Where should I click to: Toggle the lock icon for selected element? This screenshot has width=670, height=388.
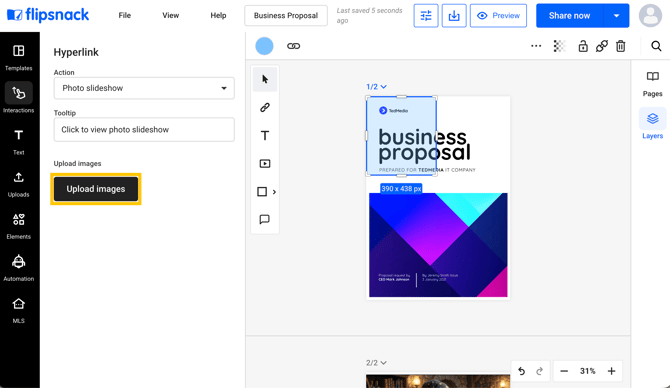[583, 46]
